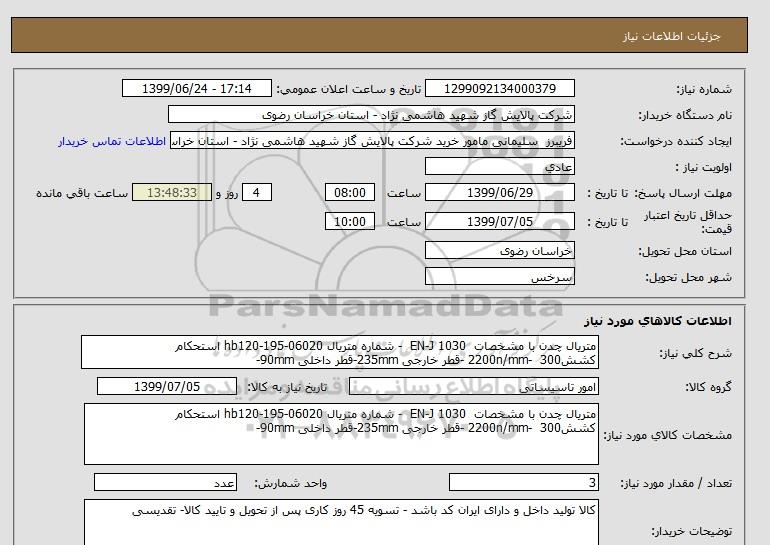Viewport: 770px width, 545px height.
Task: Click the توضیحات خریدار text area
Action: 340,522
